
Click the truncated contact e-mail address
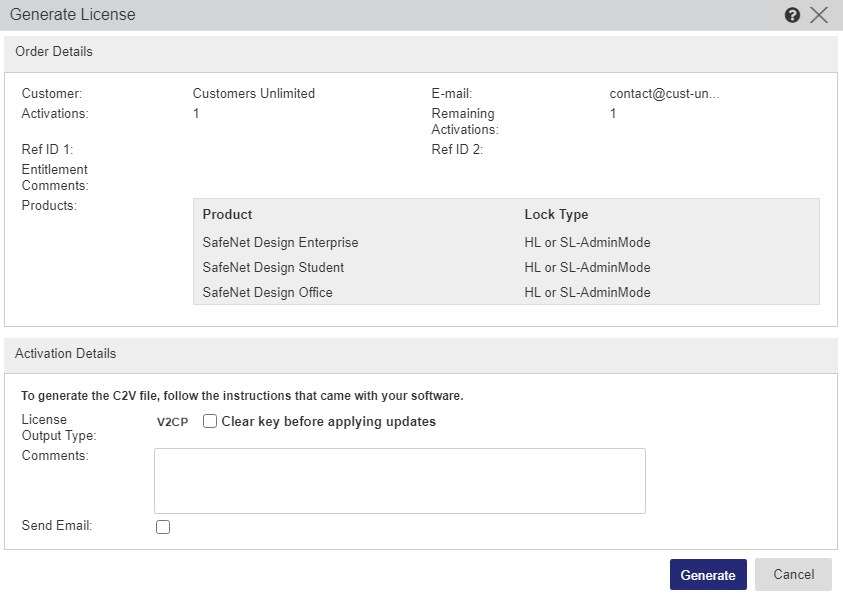(664, 94)
